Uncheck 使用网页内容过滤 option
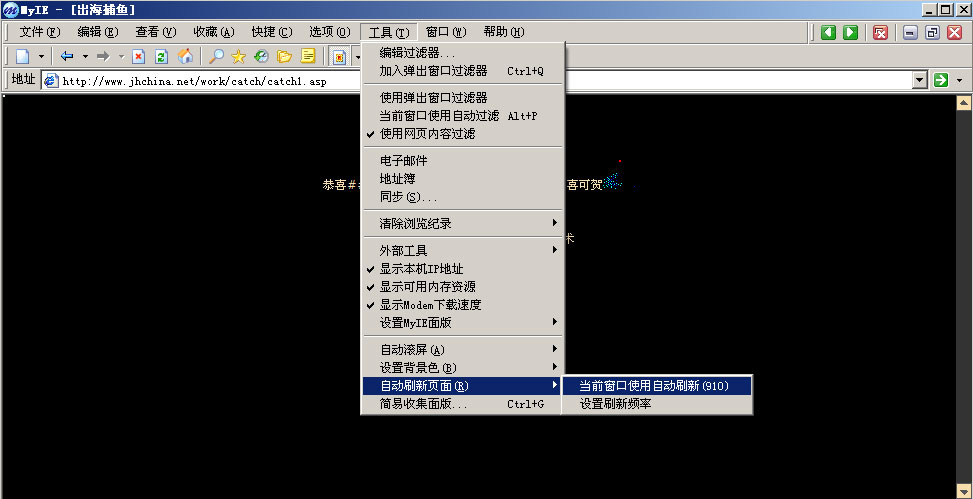The image size is (973, 499). click(462, 134)
